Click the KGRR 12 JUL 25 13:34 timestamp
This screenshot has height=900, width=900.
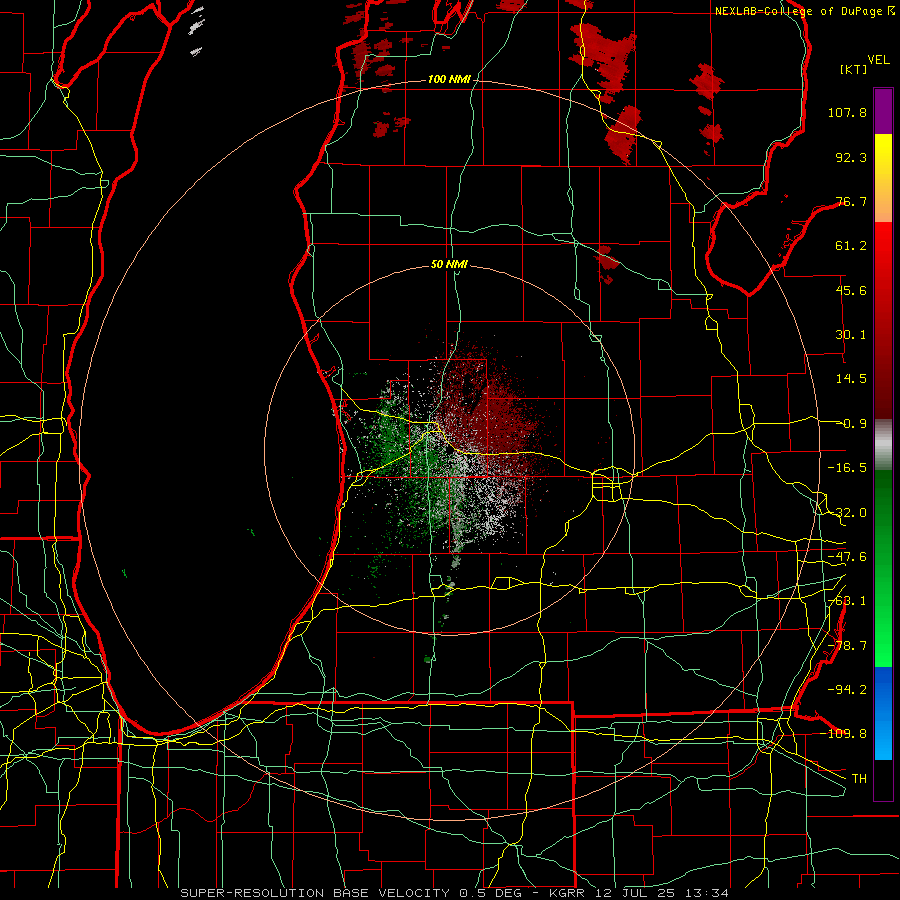pos(639,893)
